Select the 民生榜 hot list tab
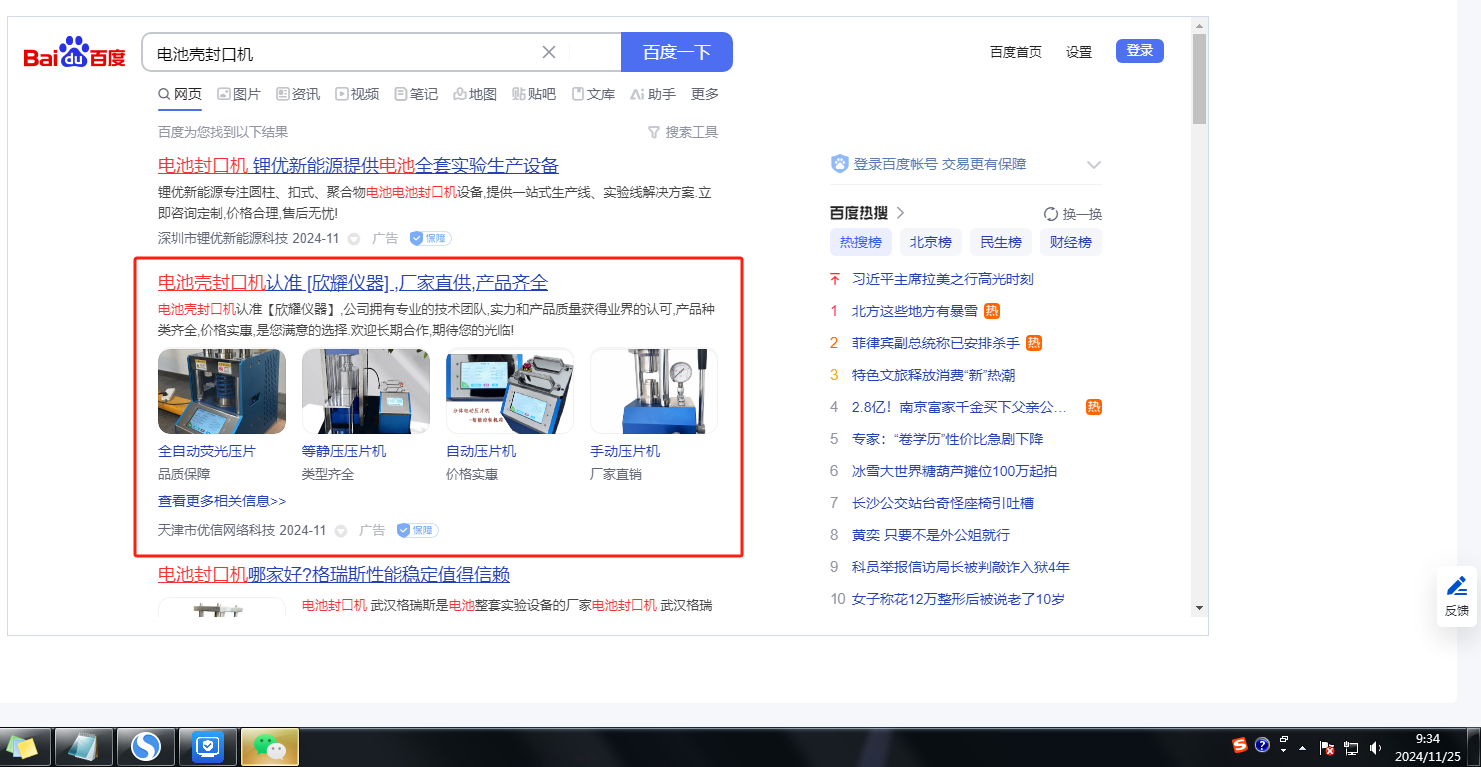Screen dimensions: 1481x767 pos(1001,242)
